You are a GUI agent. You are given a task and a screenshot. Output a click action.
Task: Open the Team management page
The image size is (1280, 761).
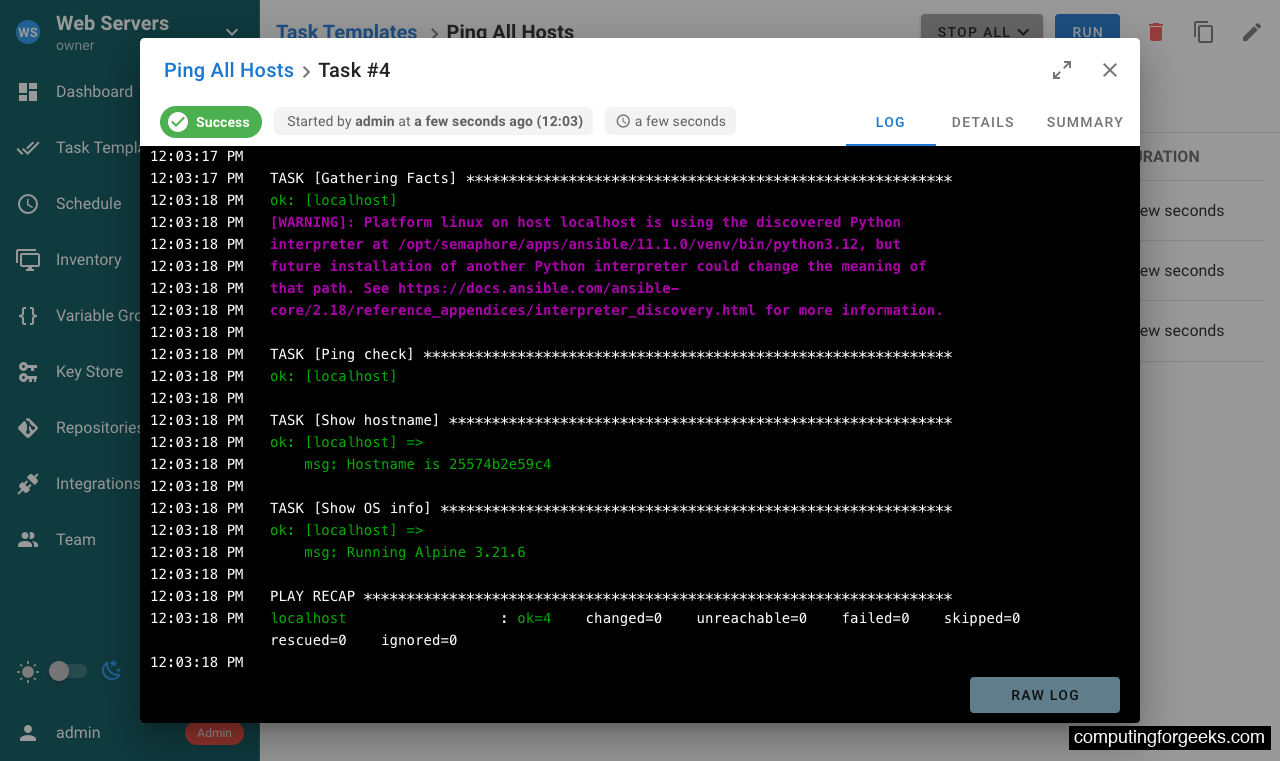click(75, 539)
